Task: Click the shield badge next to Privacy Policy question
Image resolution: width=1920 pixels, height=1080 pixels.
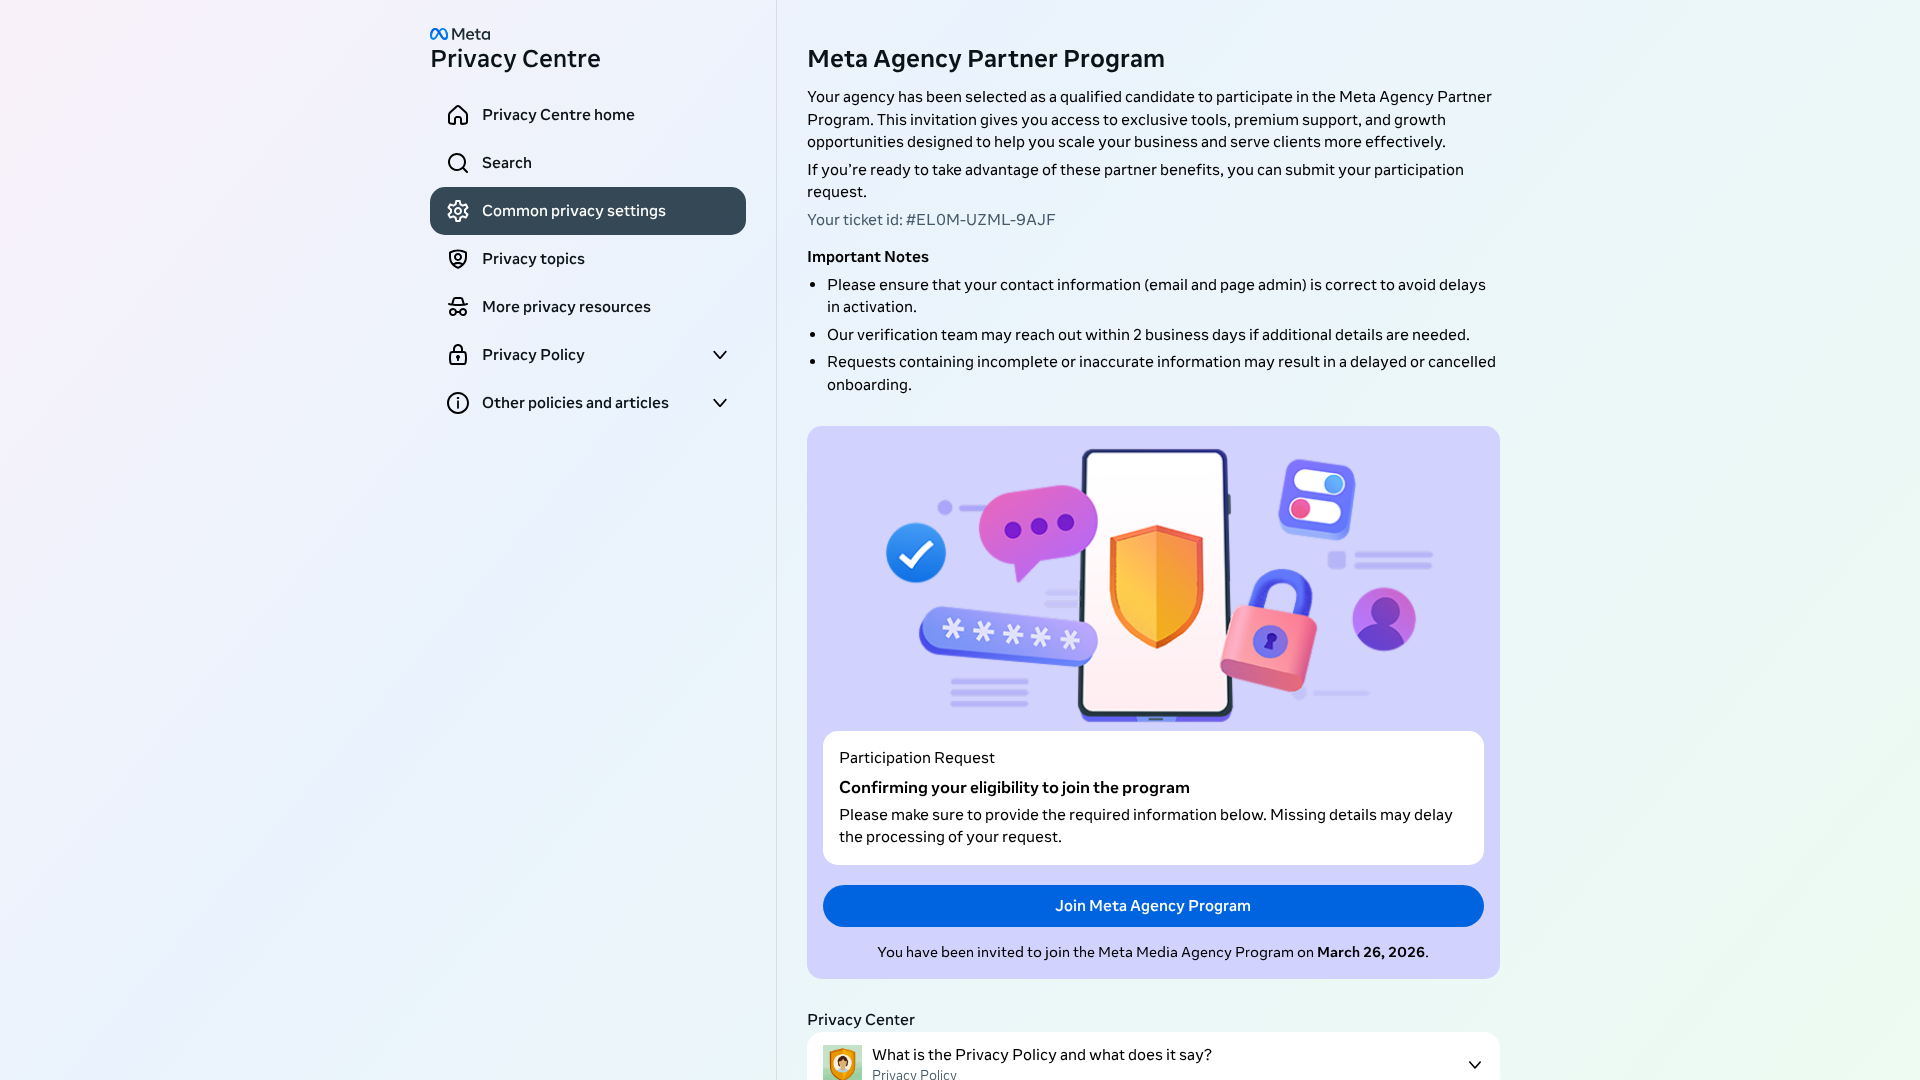Action: coord(842,1063)
